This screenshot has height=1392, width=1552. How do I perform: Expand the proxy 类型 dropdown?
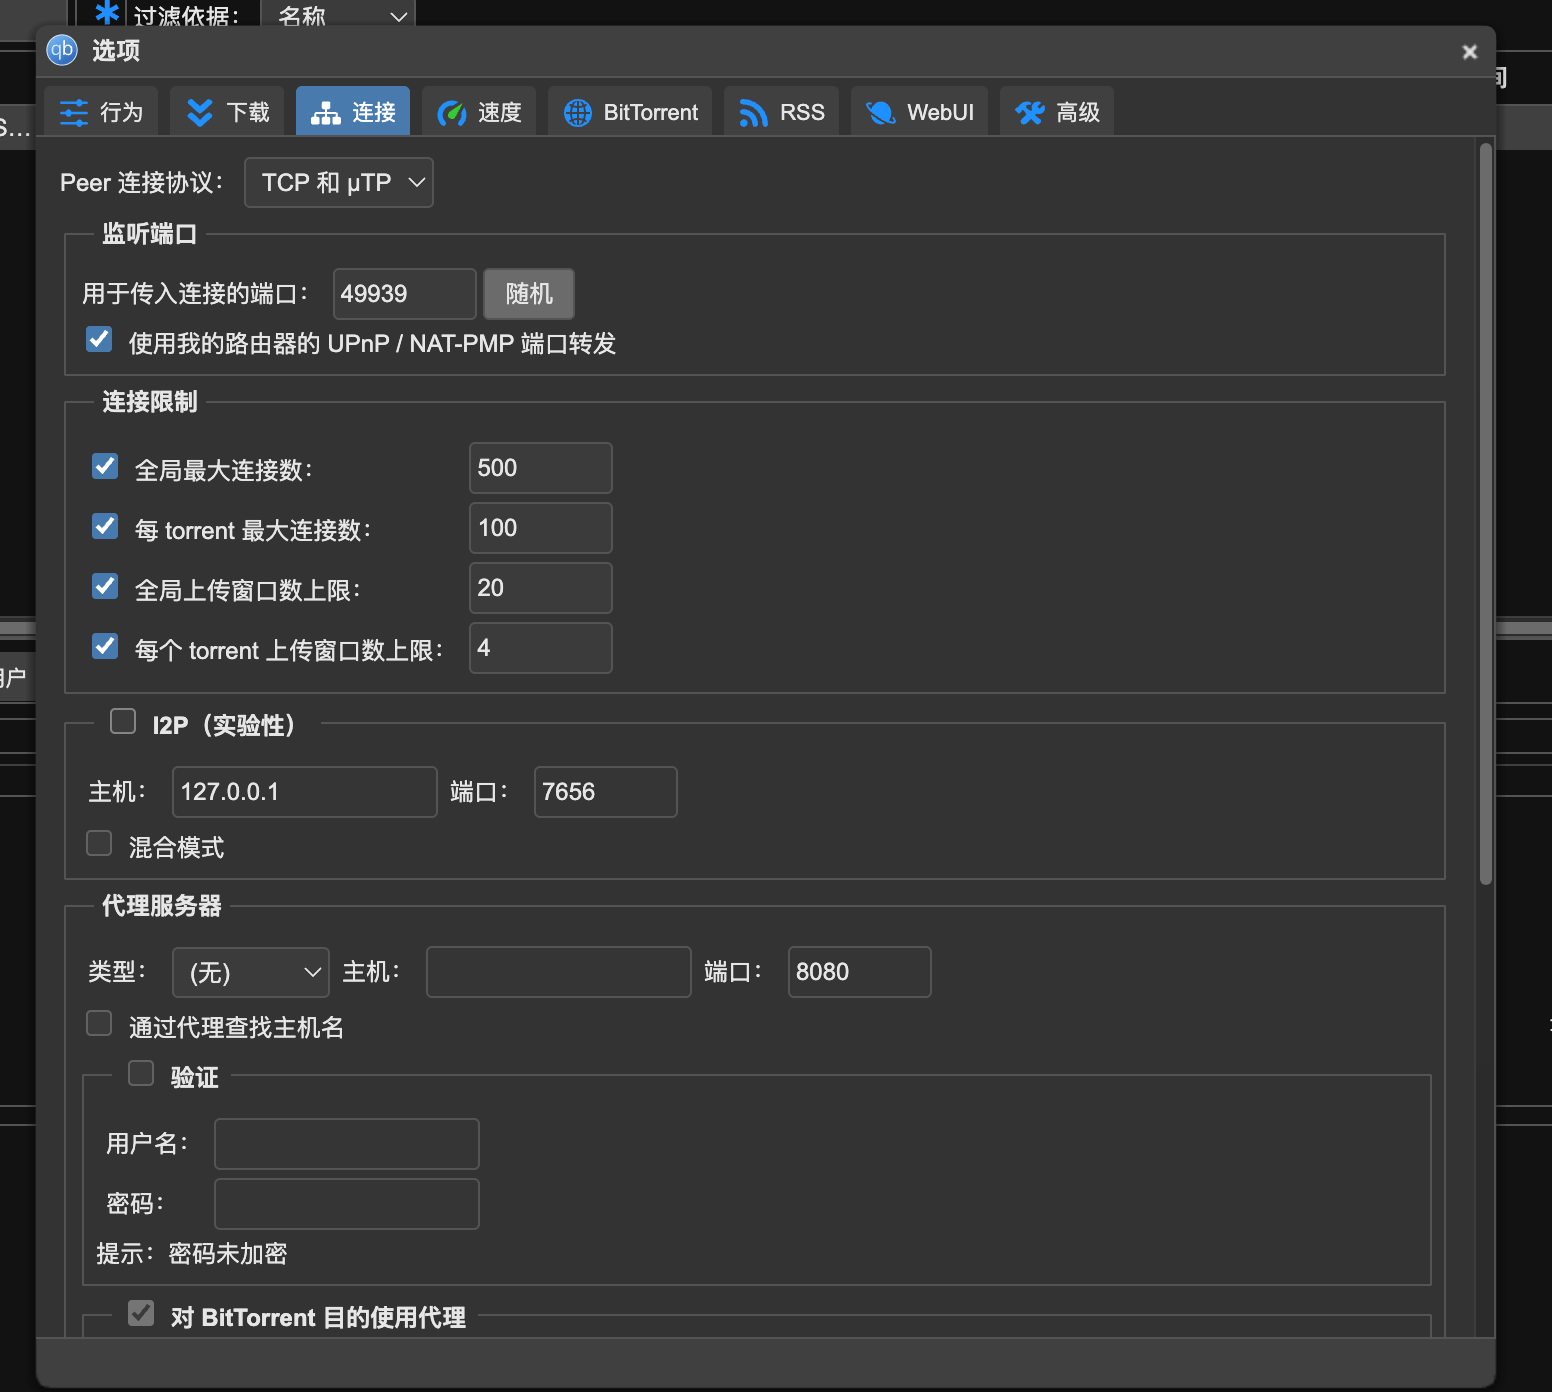coord(251,972)
